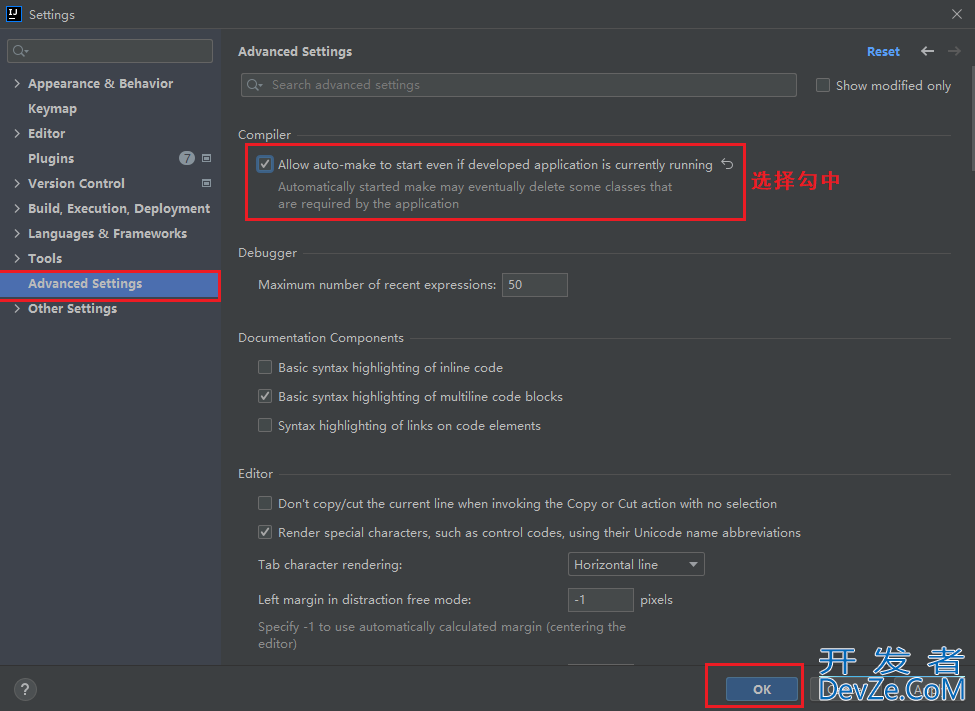Image resolution: width=975 pixels, height=711 pixels.
Task: Click the IntelliJ IDEA logo in title bar
Action: pos(14,14)
